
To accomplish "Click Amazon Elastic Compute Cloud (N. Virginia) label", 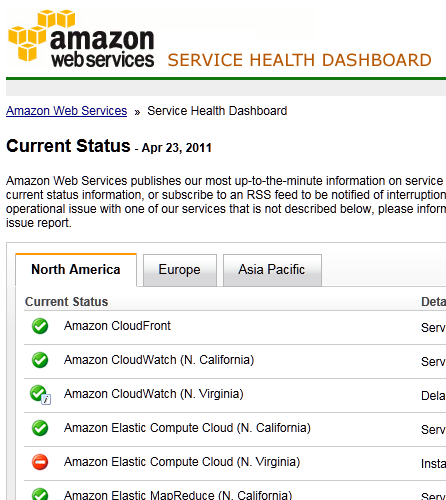I will (x=182, y=462).
